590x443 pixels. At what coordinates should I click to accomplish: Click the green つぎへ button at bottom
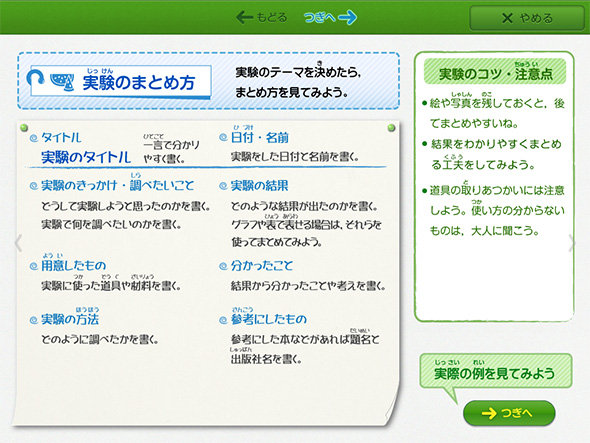pyautogui.click(x=509, y=413)
